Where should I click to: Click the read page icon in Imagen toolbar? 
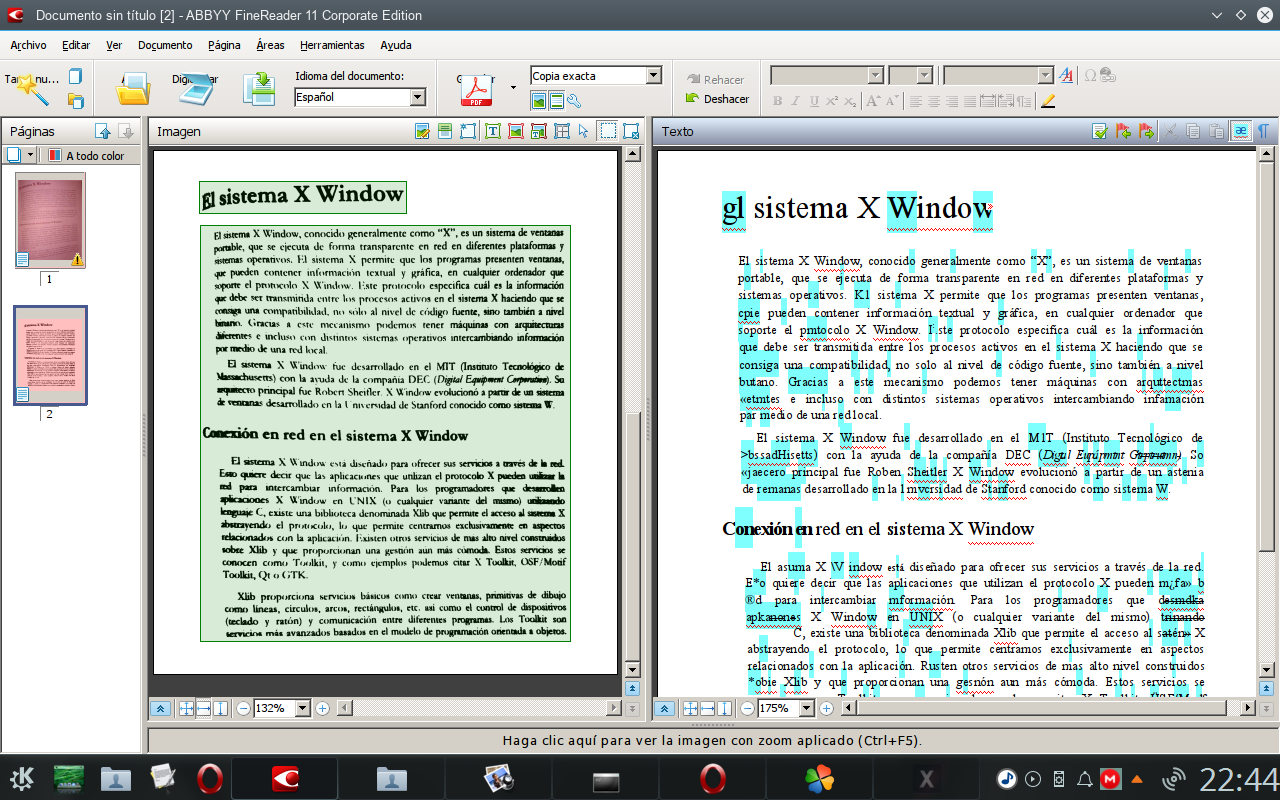click(x=445, y=131)
